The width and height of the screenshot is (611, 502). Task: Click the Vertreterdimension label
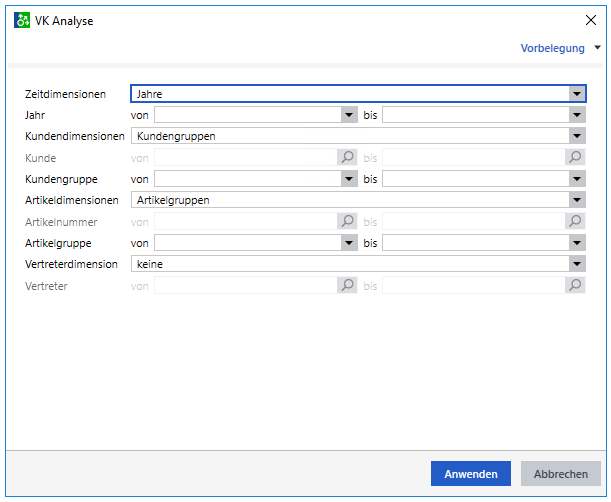71,264
